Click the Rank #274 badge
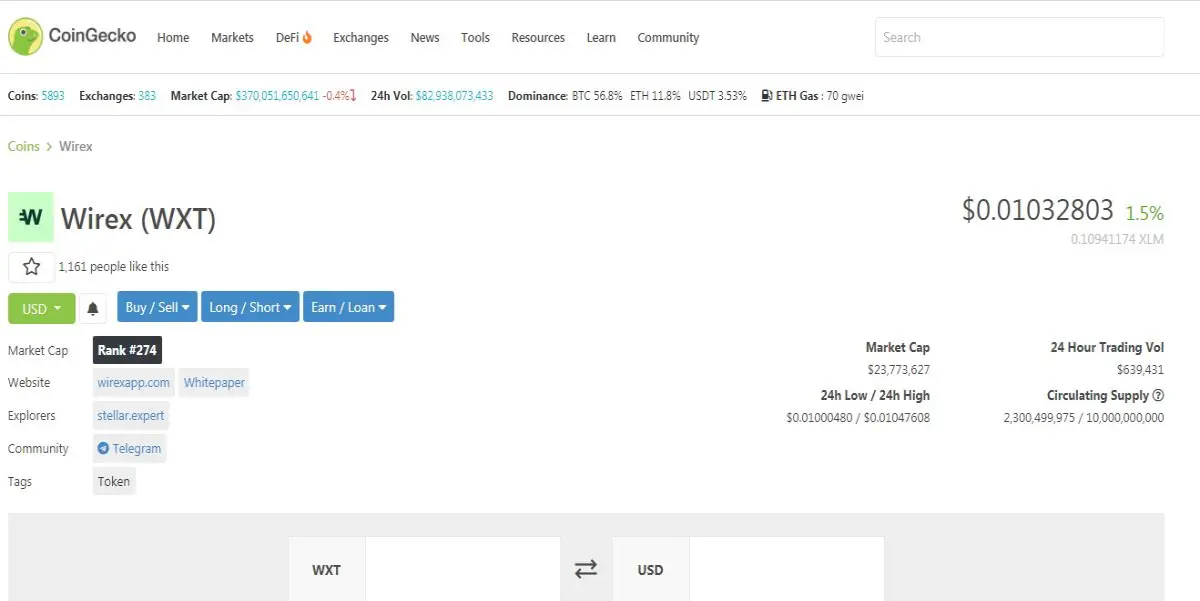The height and width of the screenshot is (601, 1200). click(x=127, y=351)
